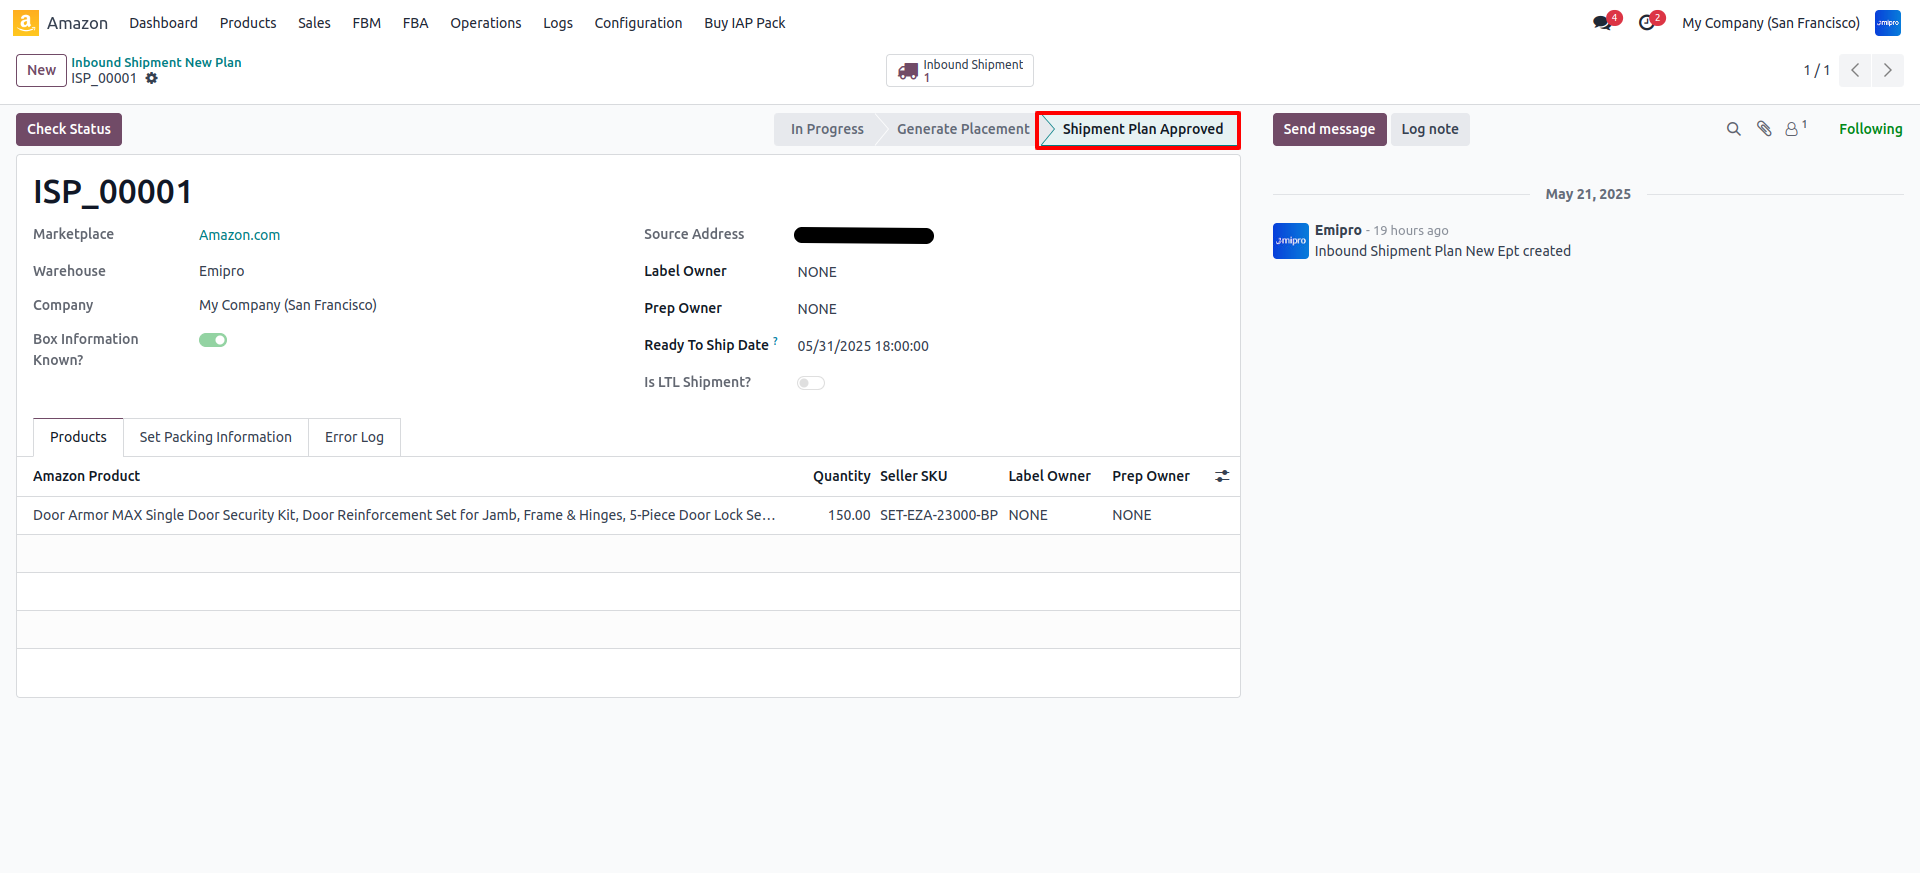Go to the next record arrow
The image size is (1920, 873).
click(x=1888, y=70)
